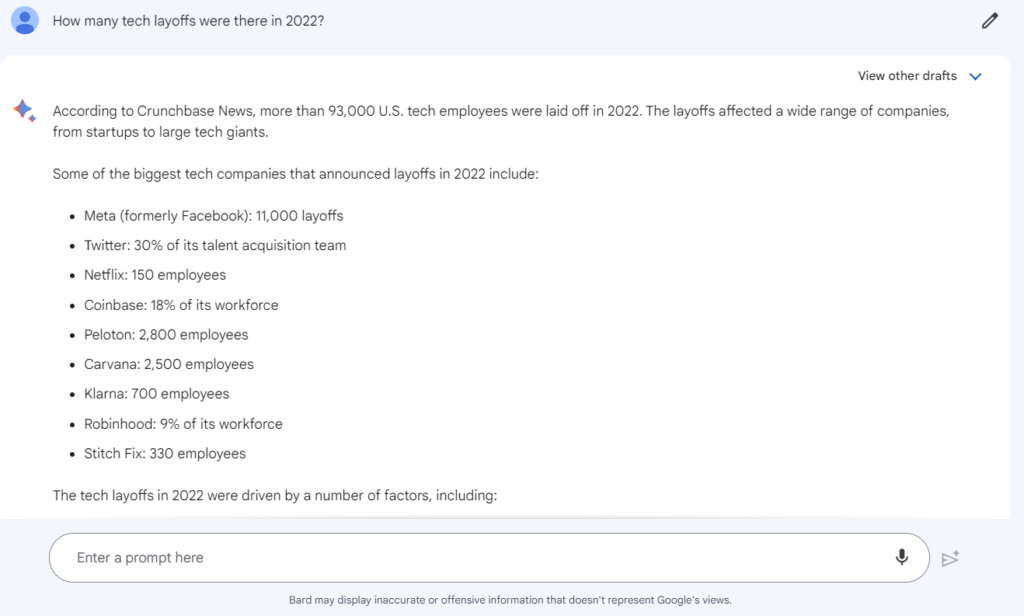Select the Twitter talent acquisition bullet
1024x616 pixels.
click(215, 245)
